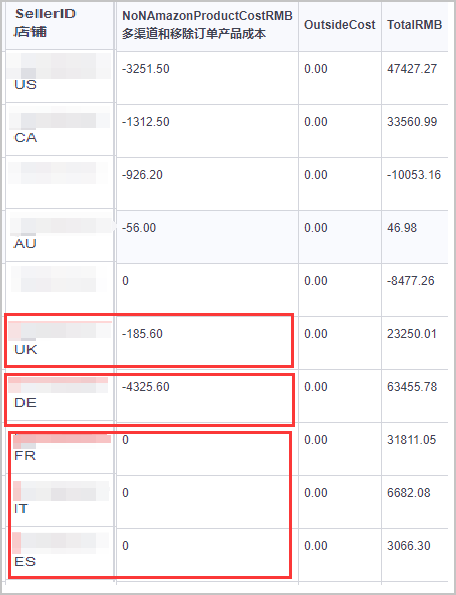Image resolution: width=456 pixels, height=595 pixels.
Task: Select the ES store cell
Action: point(59,554)
